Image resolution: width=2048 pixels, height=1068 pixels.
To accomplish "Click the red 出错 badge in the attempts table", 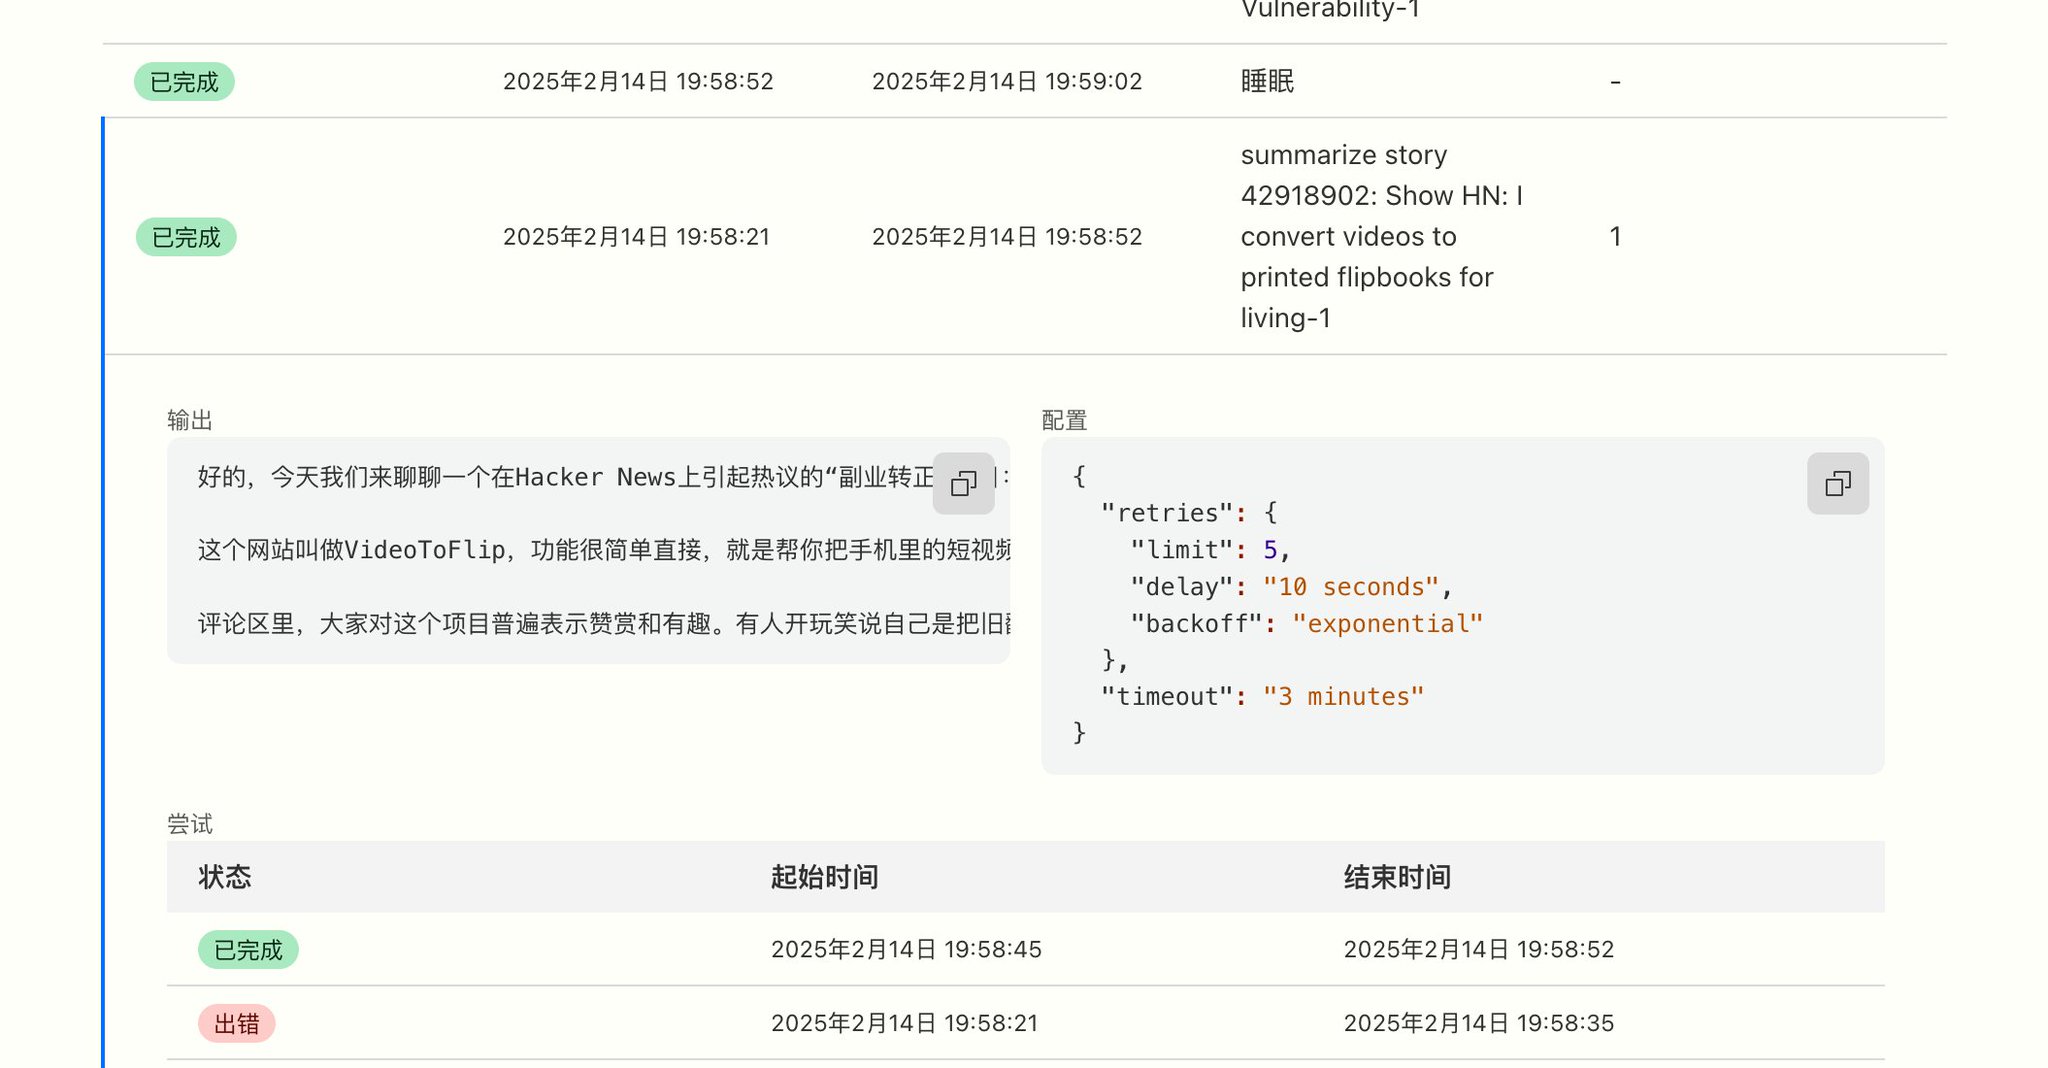I will tap(236, 1023).
